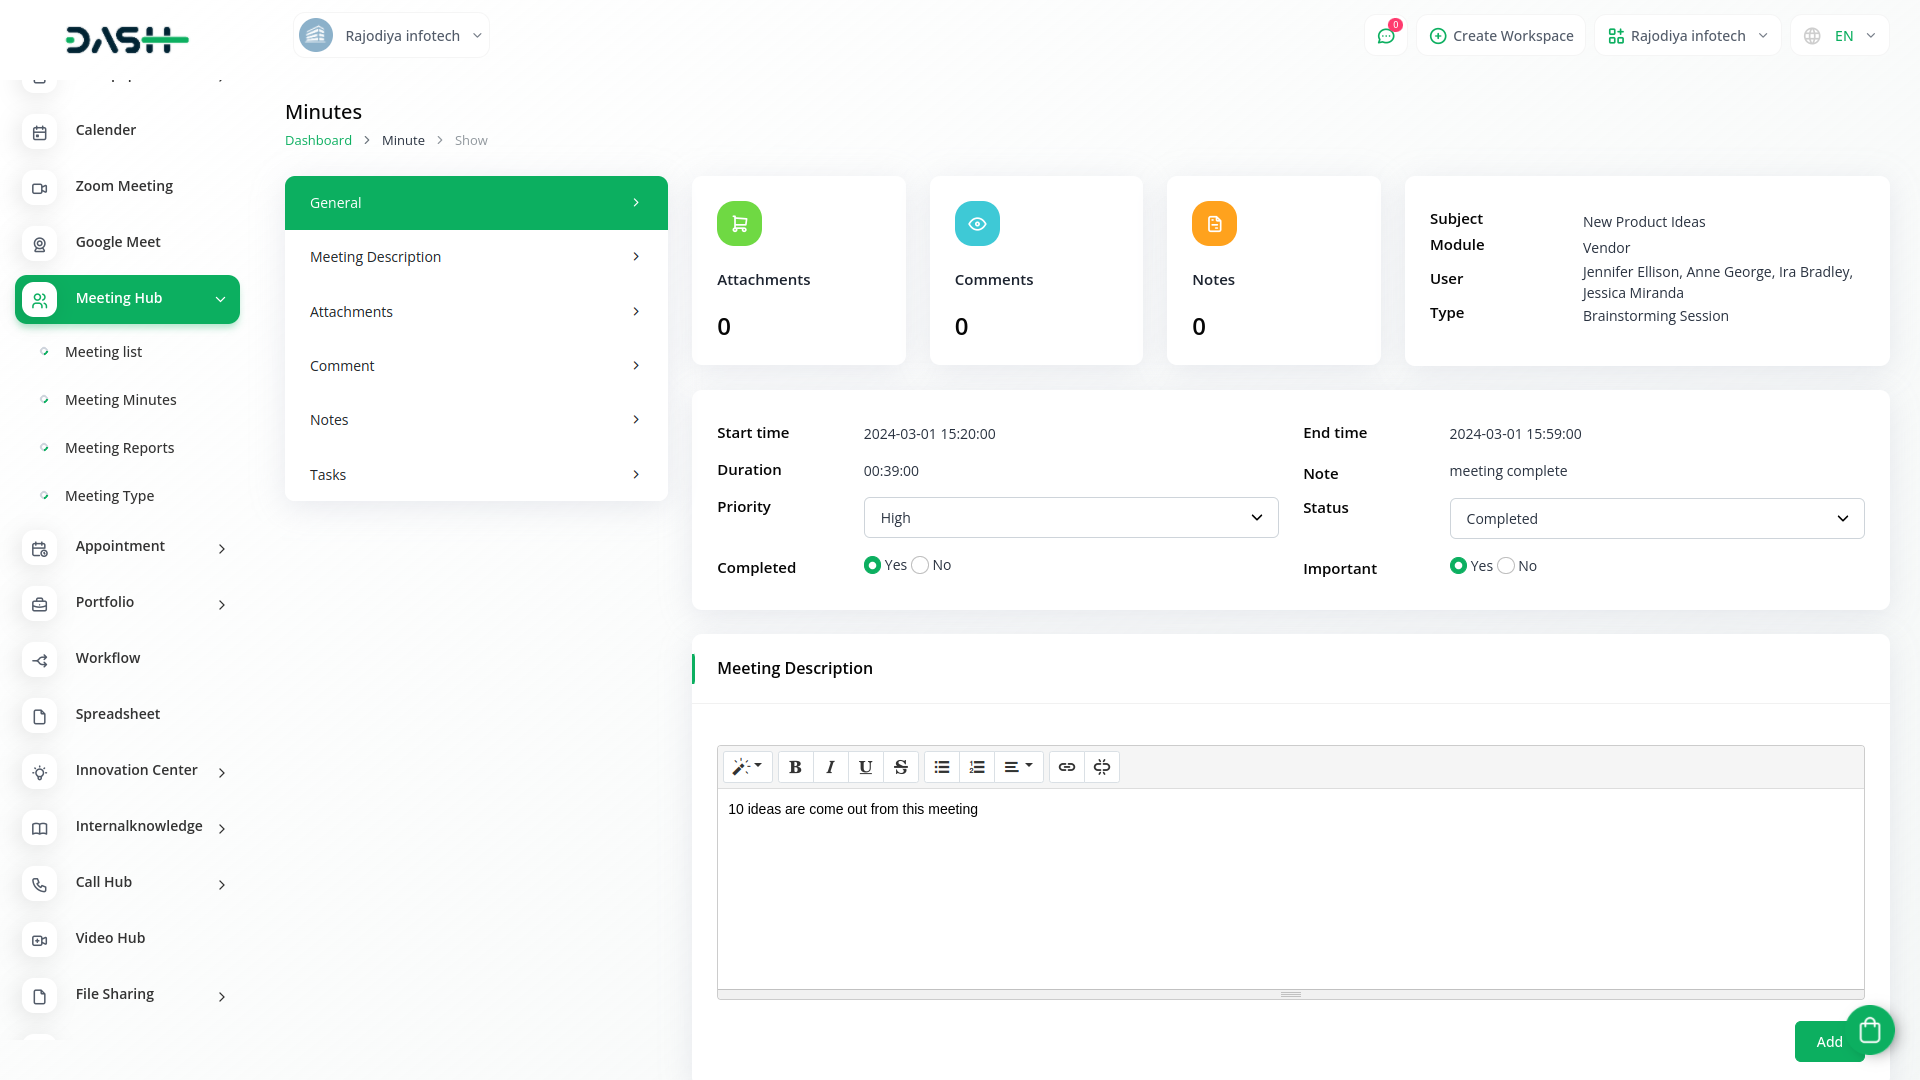Open Meeting Minutes in sidebar
Screen dimensions: 1920x1080
[120, 400]
